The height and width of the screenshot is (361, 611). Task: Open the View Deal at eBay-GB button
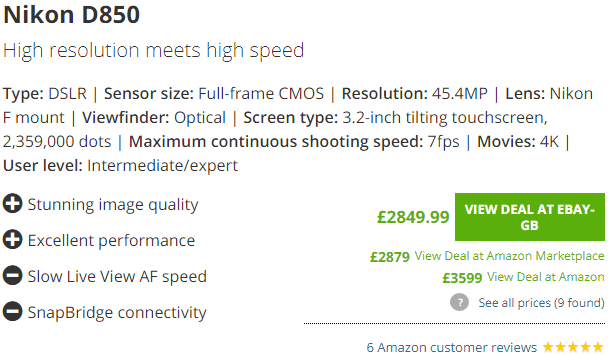[530, 217]
